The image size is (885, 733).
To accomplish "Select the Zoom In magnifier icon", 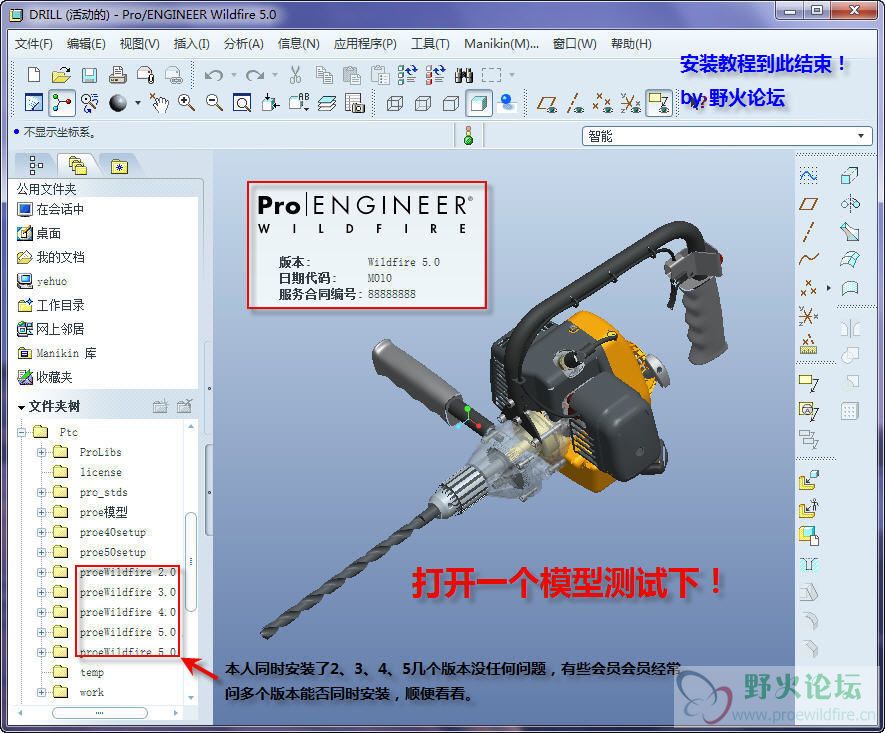I will (186, 103).
